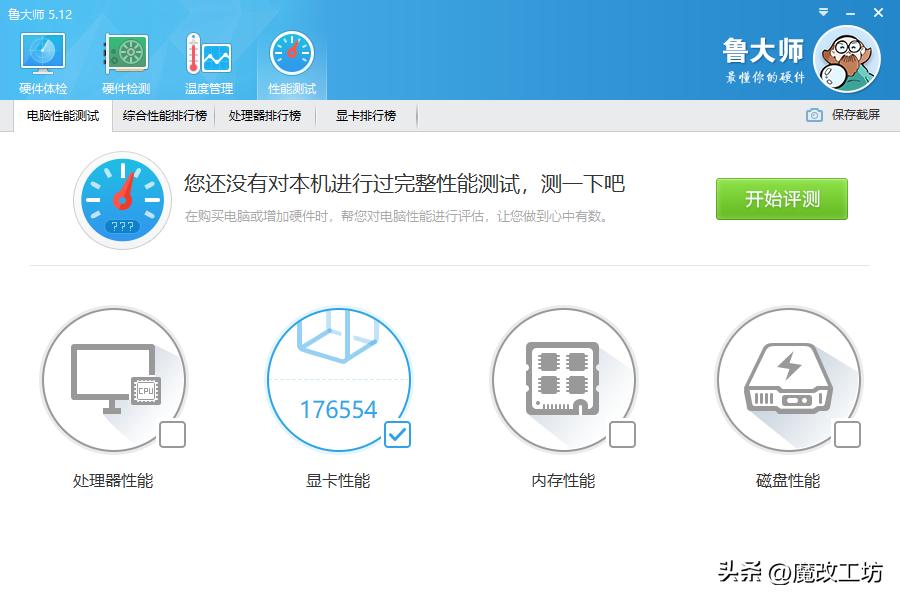Uncheck the 显卡性能 checkbox

[x=398, y=435]
